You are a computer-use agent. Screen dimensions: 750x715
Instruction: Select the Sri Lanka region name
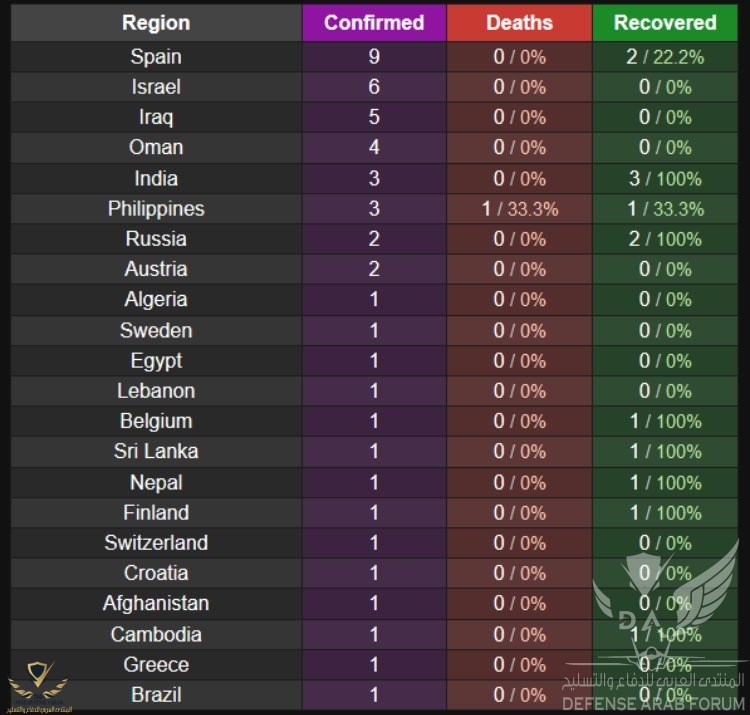point(156,451)
